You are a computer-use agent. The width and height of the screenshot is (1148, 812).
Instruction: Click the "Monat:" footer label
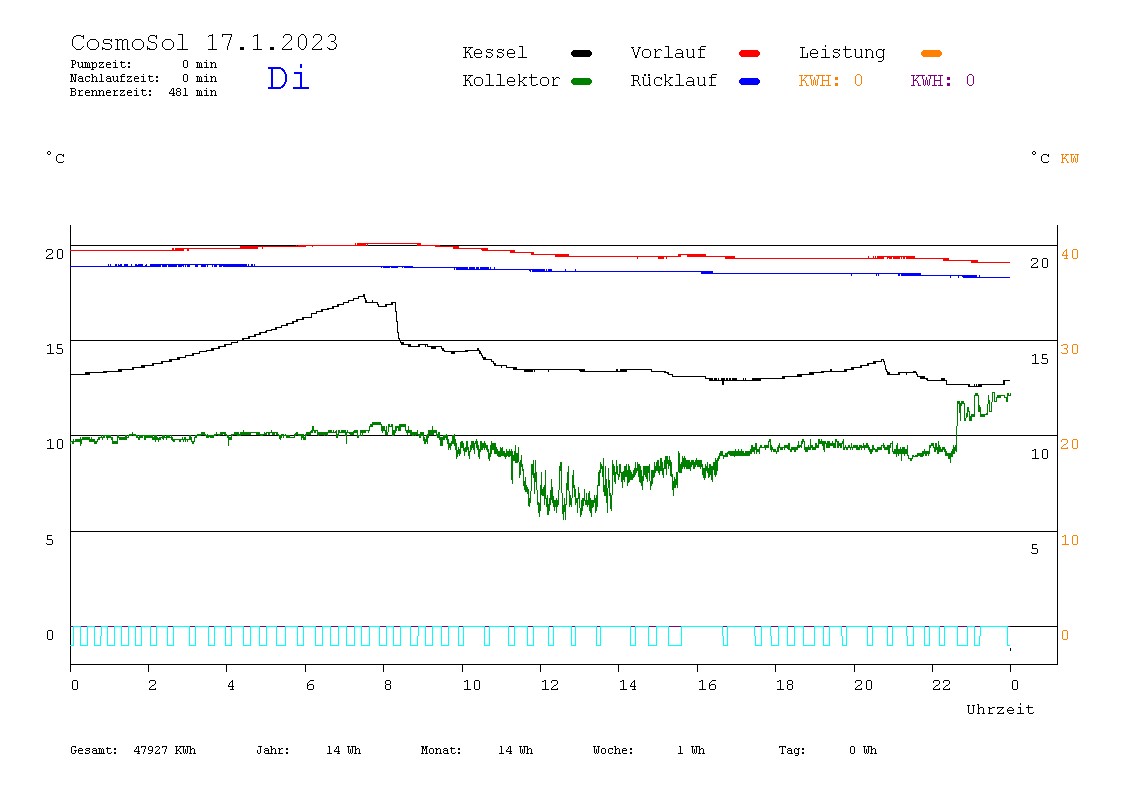click(441, 750)
